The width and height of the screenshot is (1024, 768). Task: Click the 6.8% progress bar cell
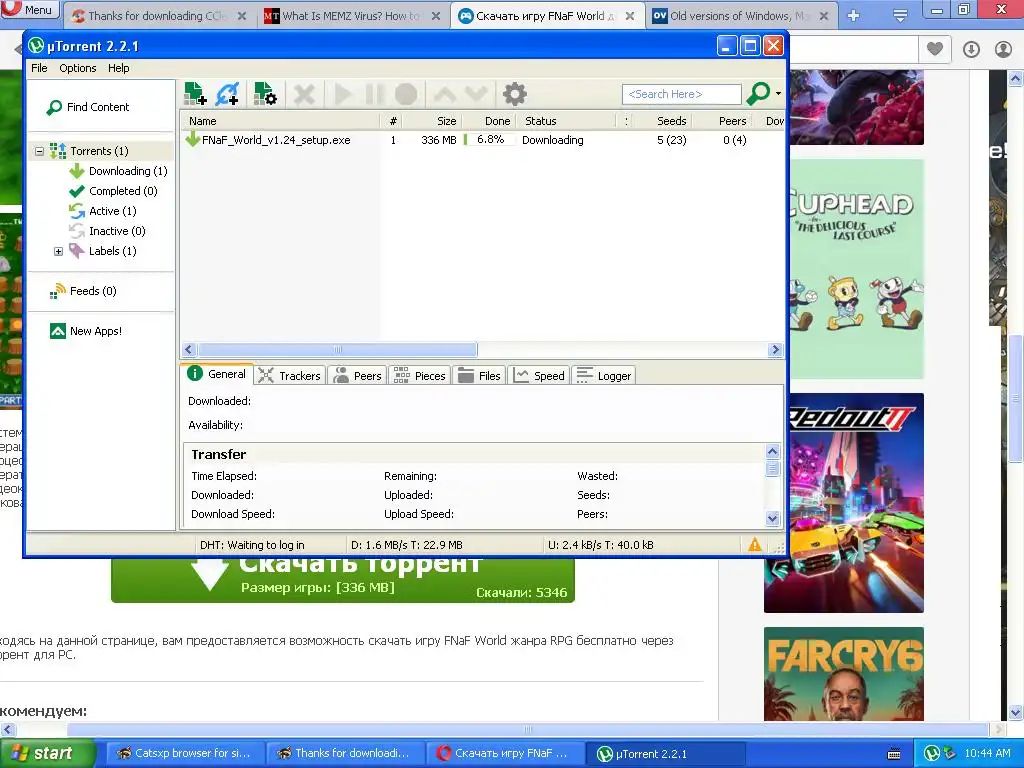tap(489, 140)
